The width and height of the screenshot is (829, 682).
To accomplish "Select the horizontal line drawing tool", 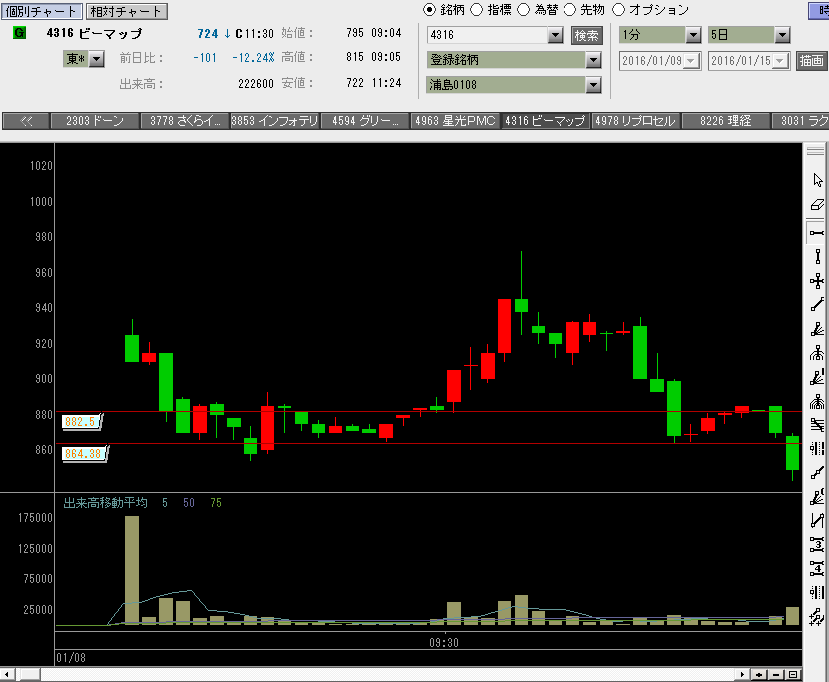I will pos(817,233).
